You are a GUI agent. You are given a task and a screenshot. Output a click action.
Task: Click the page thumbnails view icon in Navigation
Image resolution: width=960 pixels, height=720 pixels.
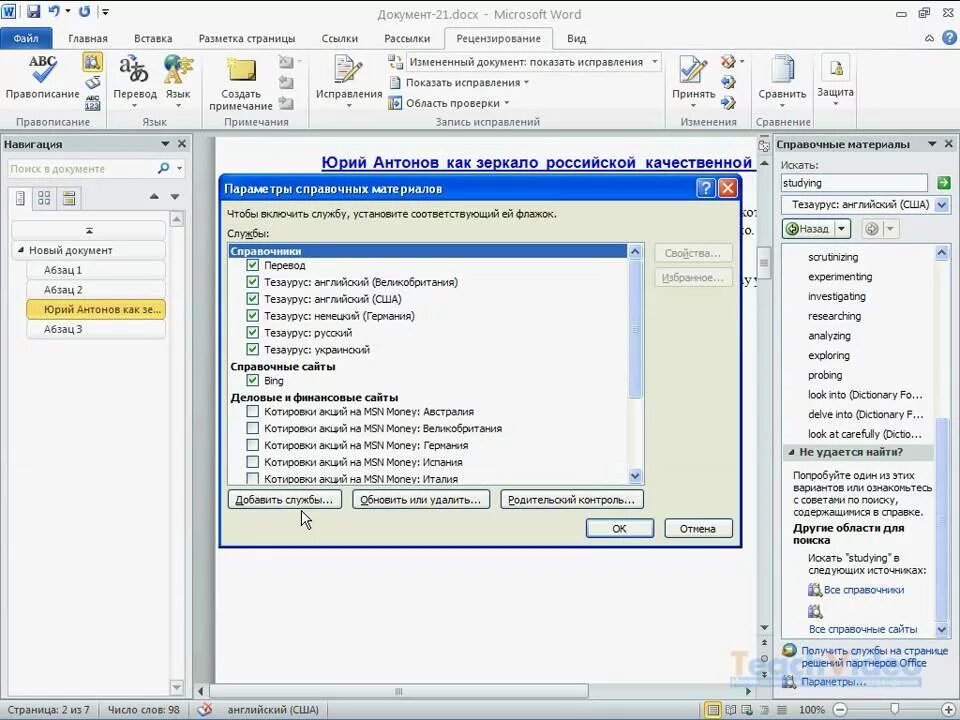44,198
